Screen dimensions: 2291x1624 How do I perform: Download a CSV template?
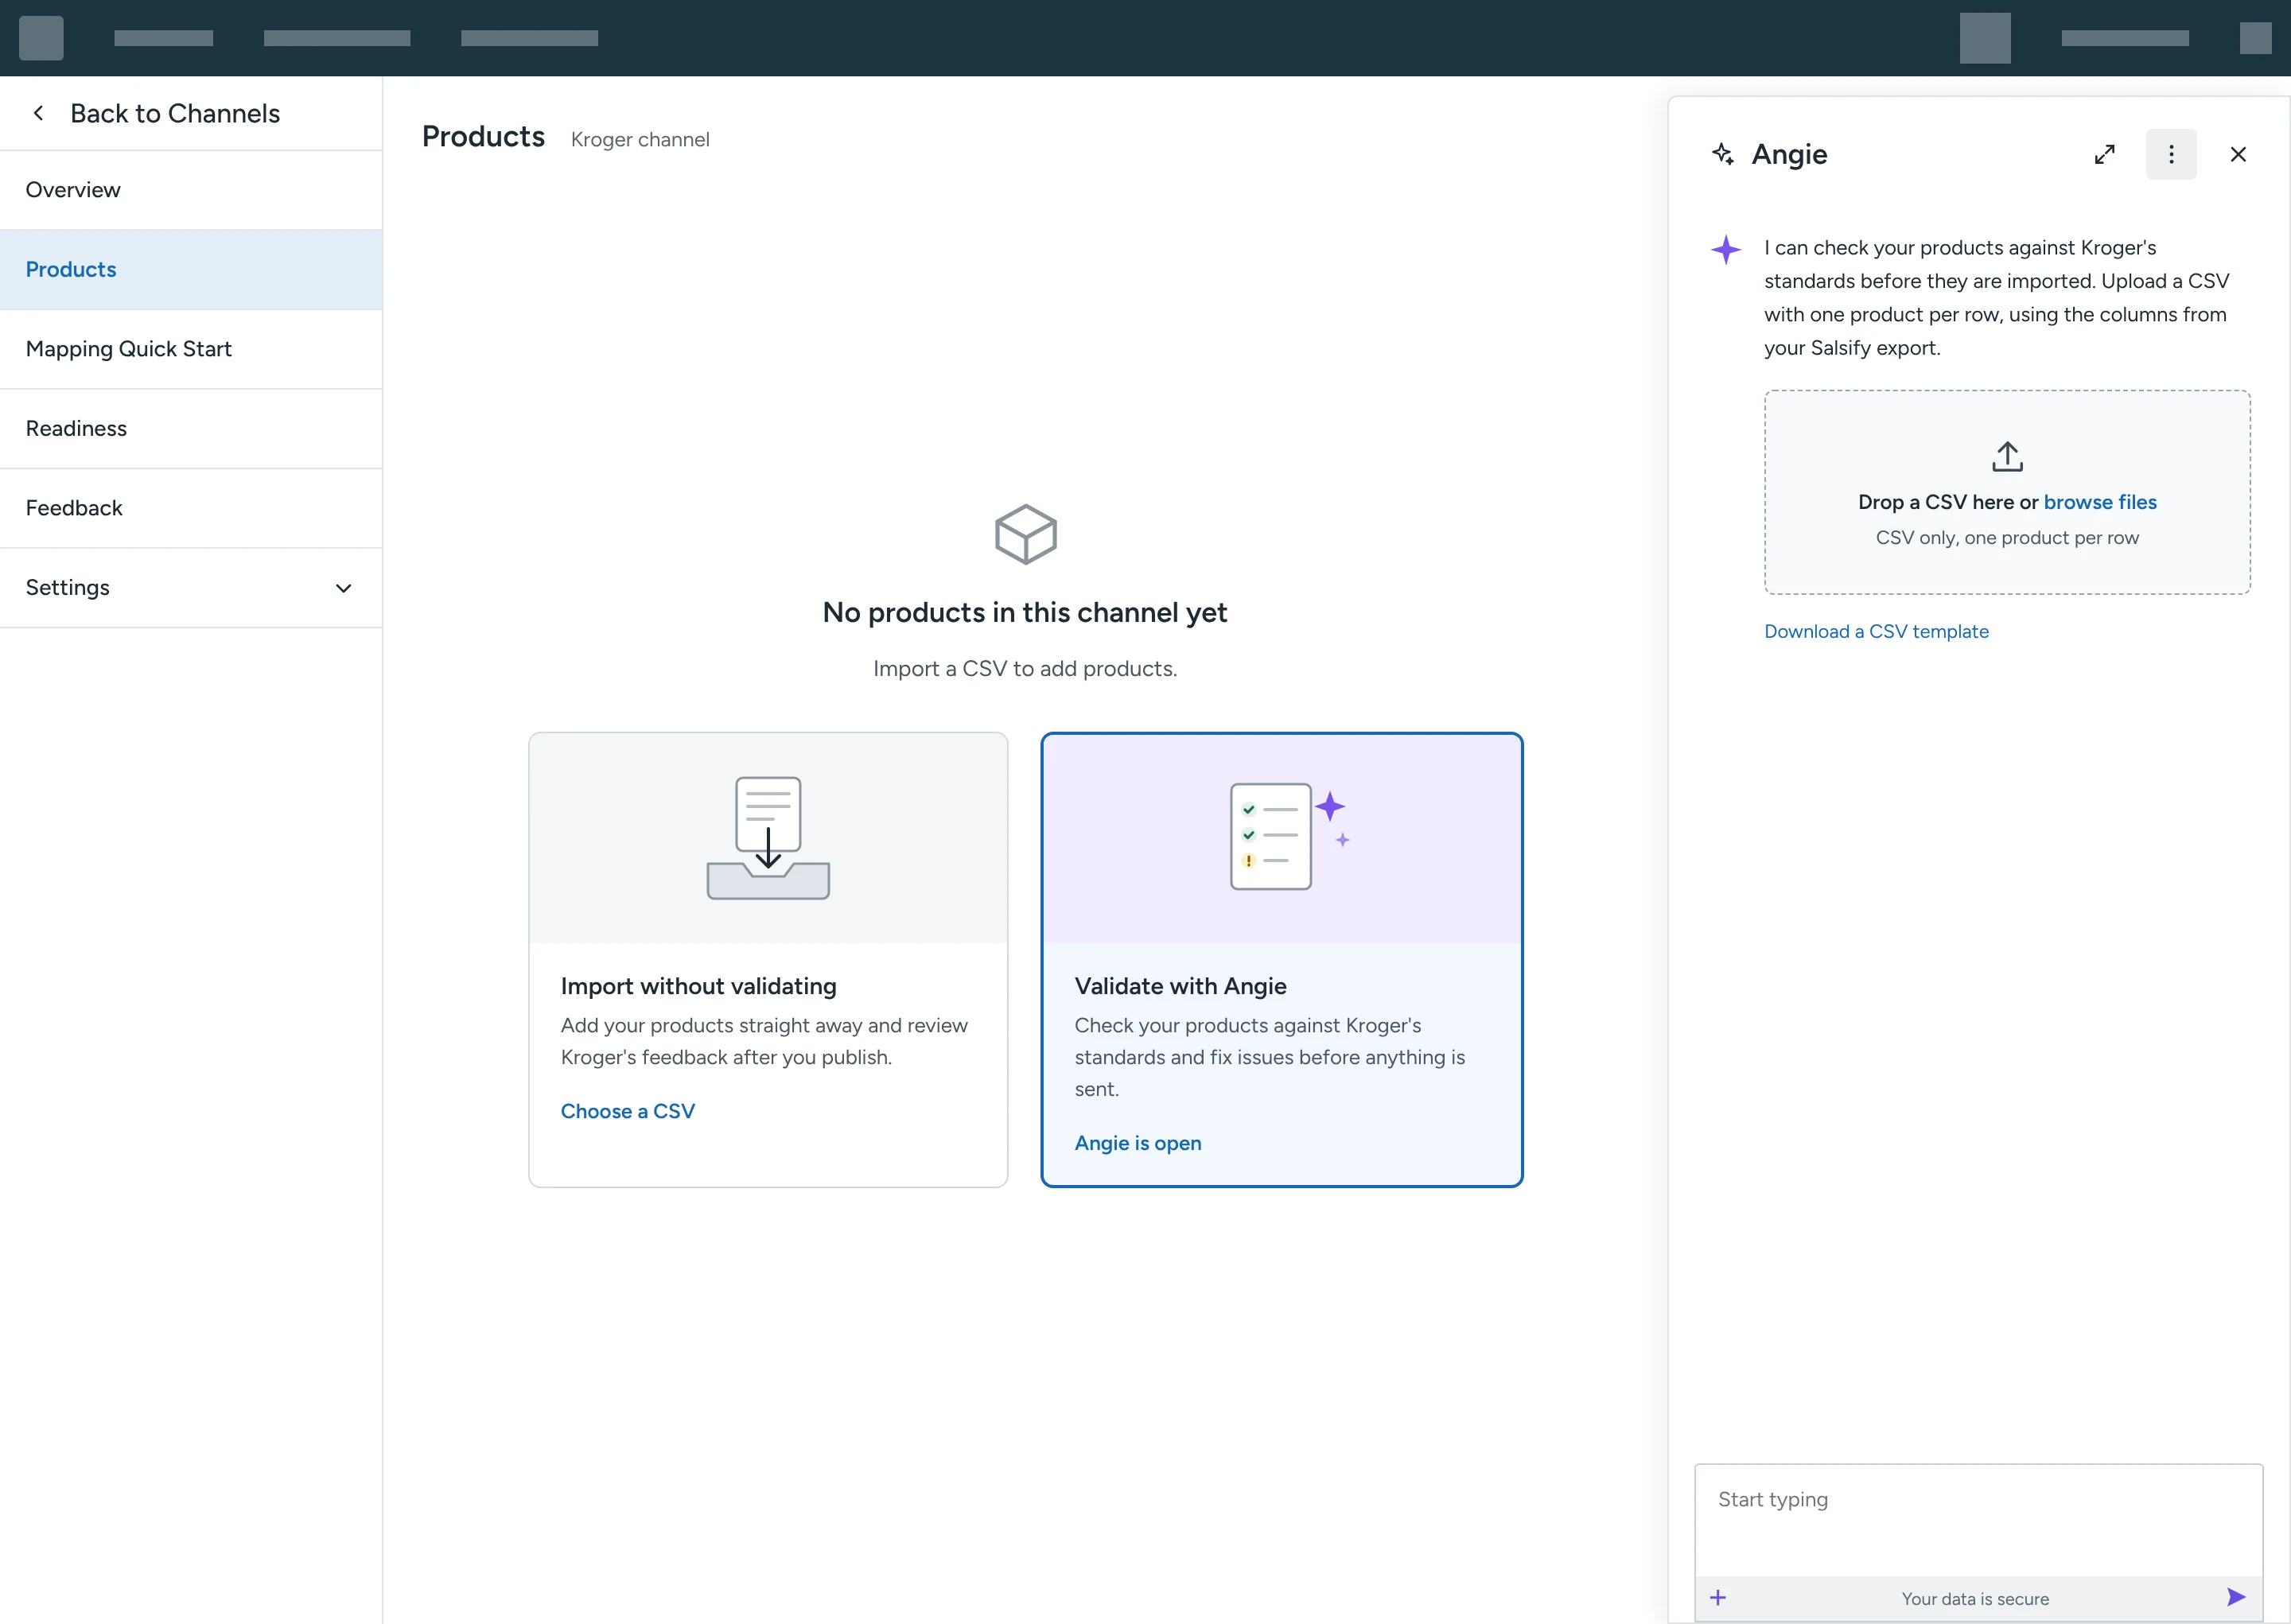pyautogui.click(x=1876, y=632)
